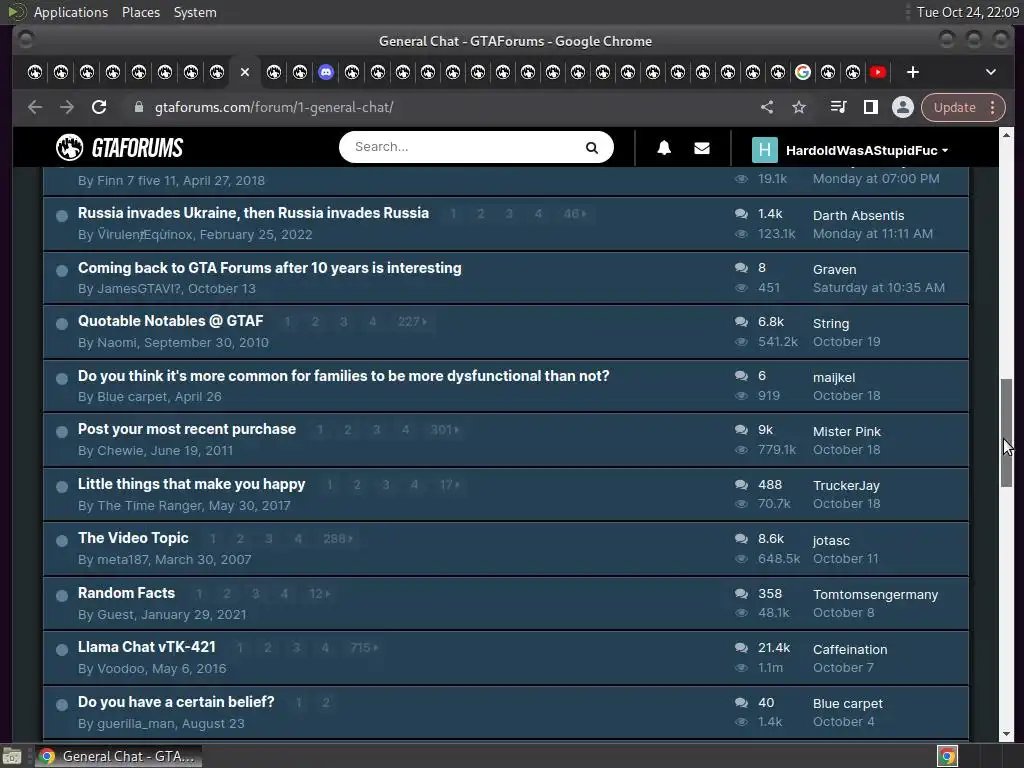Go to last page 288 of Video Topic
The width and height of the screenshot is (1024, 768).
(x=337, y=539)
